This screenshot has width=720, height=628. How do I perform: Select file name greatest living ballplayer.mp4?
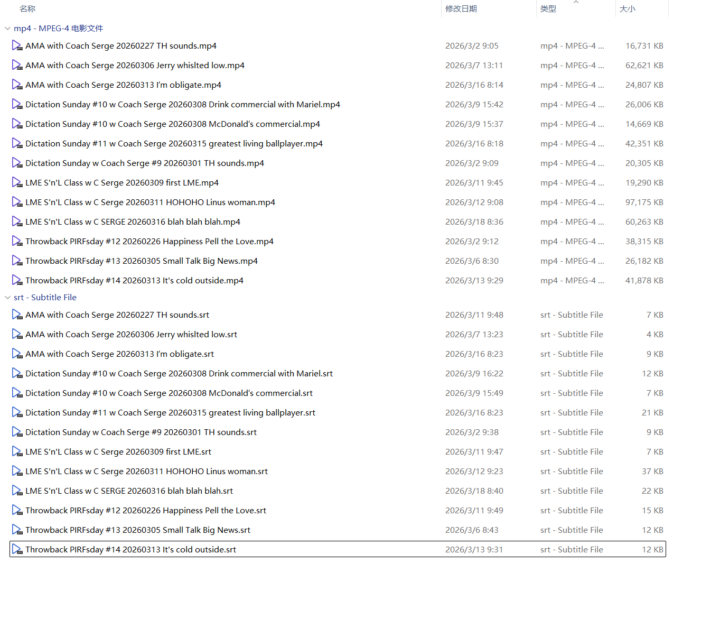(x=174, y=144)
